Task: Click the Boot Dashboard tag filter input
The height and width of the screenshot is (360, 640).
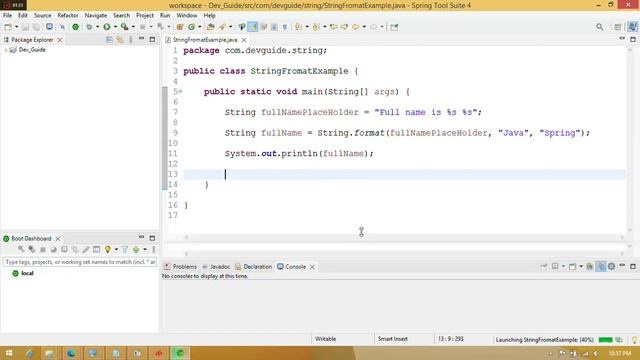Action: tap(80, 262)
